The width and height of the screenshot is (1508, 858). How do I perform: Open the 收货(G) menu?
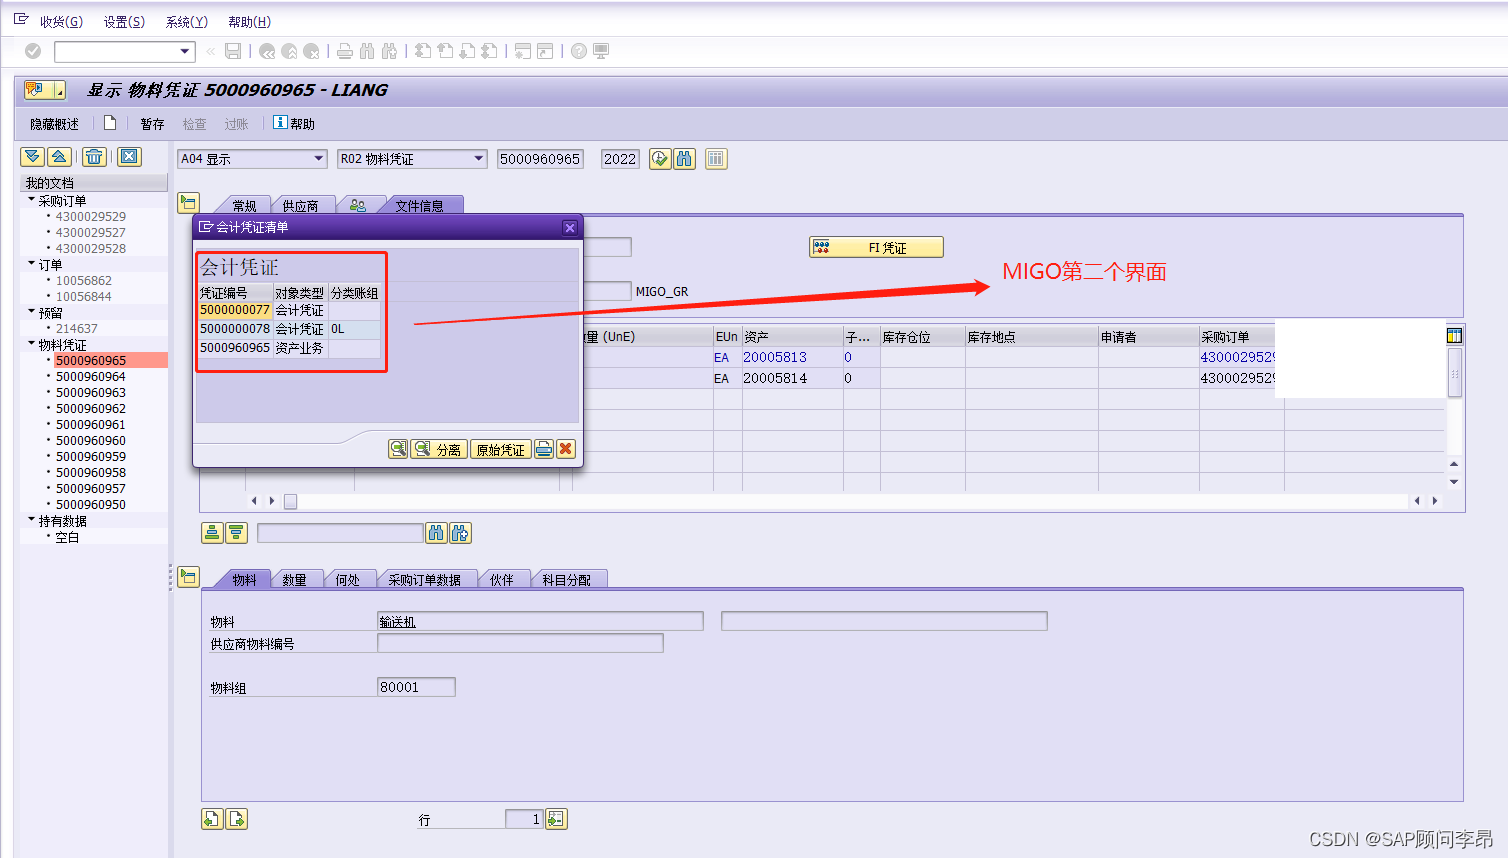coord(61,21)
